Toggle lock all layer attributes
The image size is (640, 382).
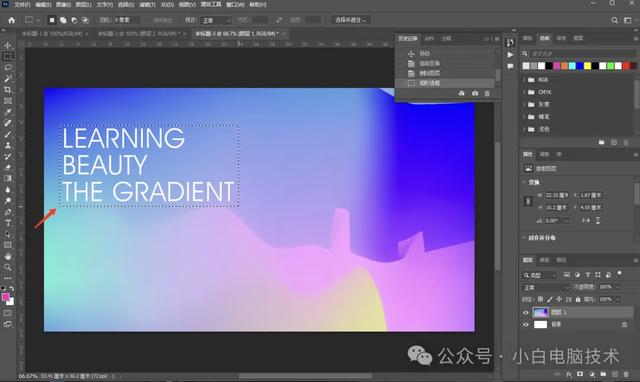coord(578,300)
